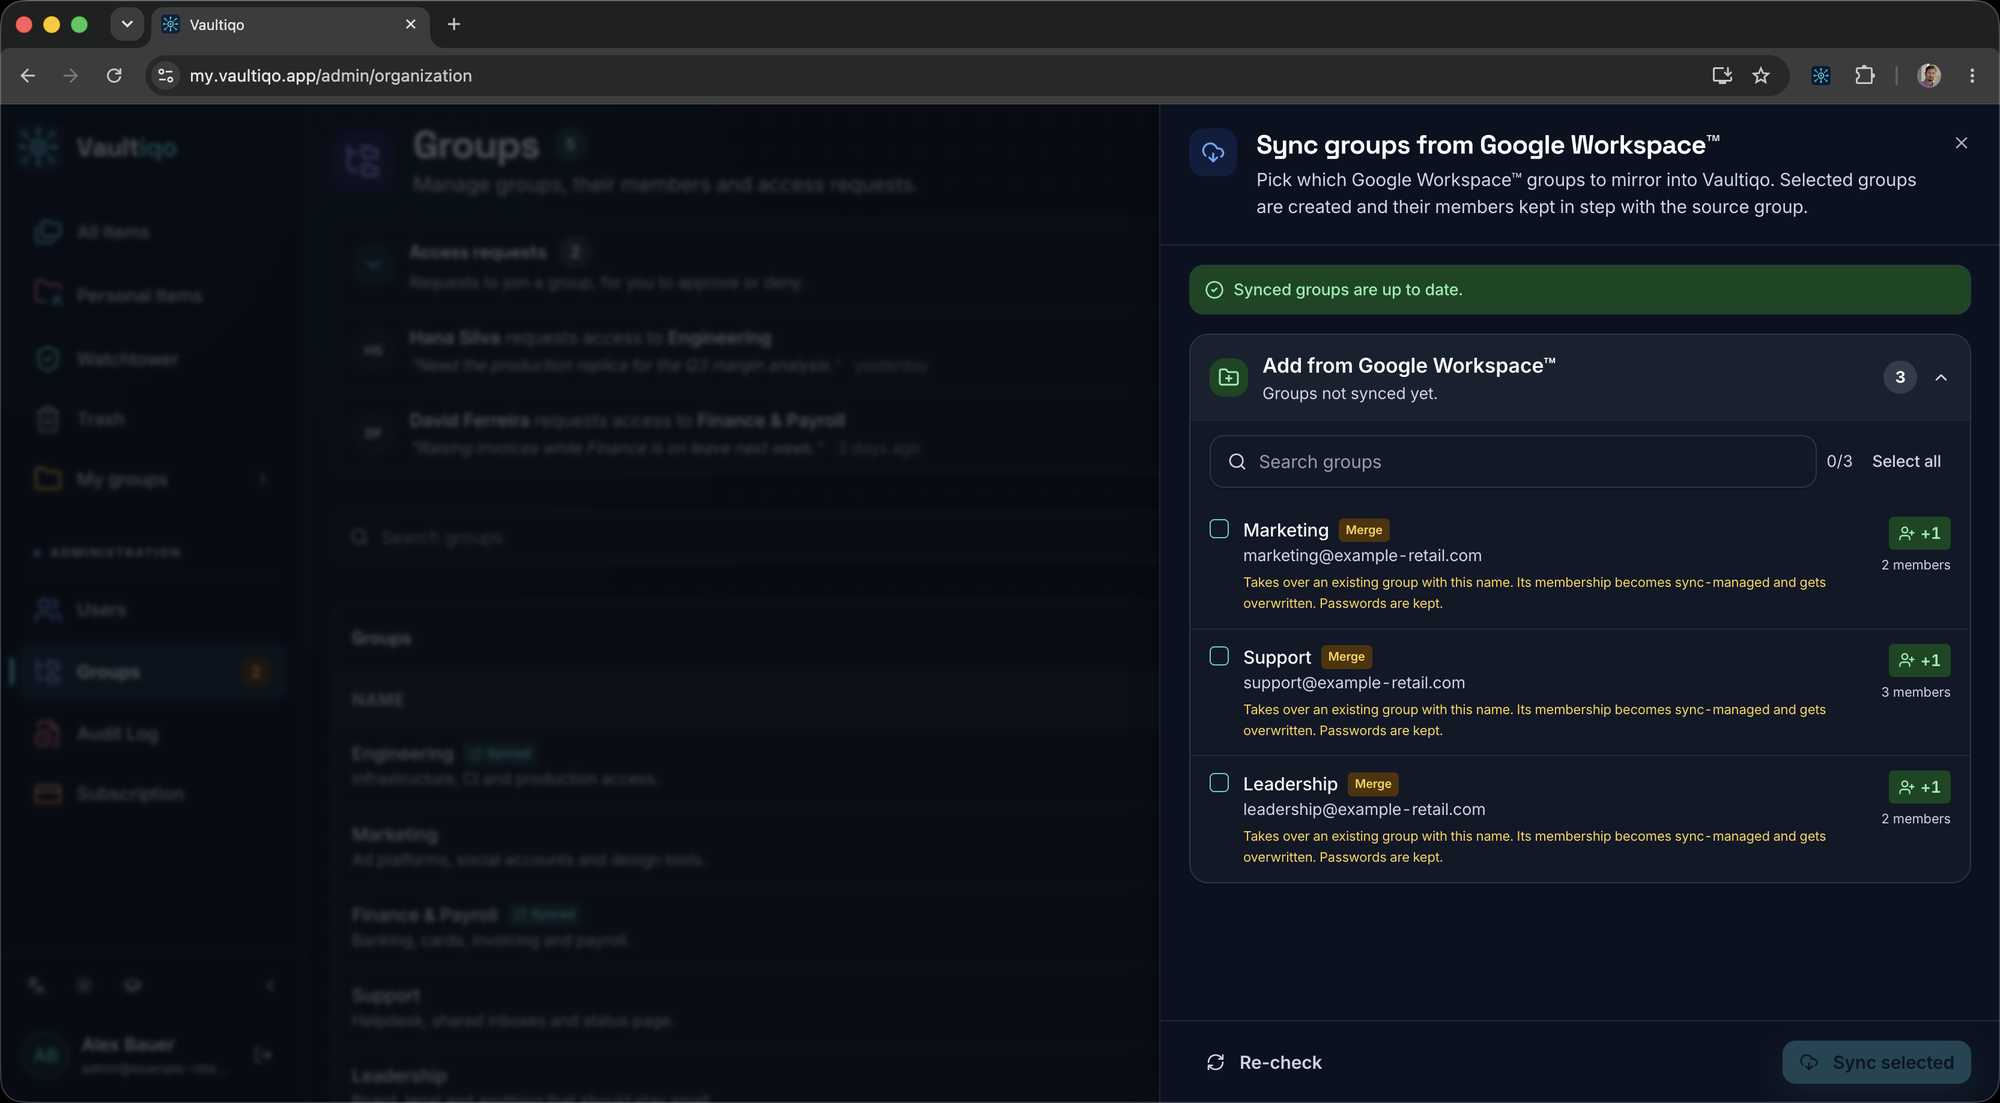Open the Chrome three-dot menu
Screen dimensions: 2000x1103
(x=1972, y=76)
